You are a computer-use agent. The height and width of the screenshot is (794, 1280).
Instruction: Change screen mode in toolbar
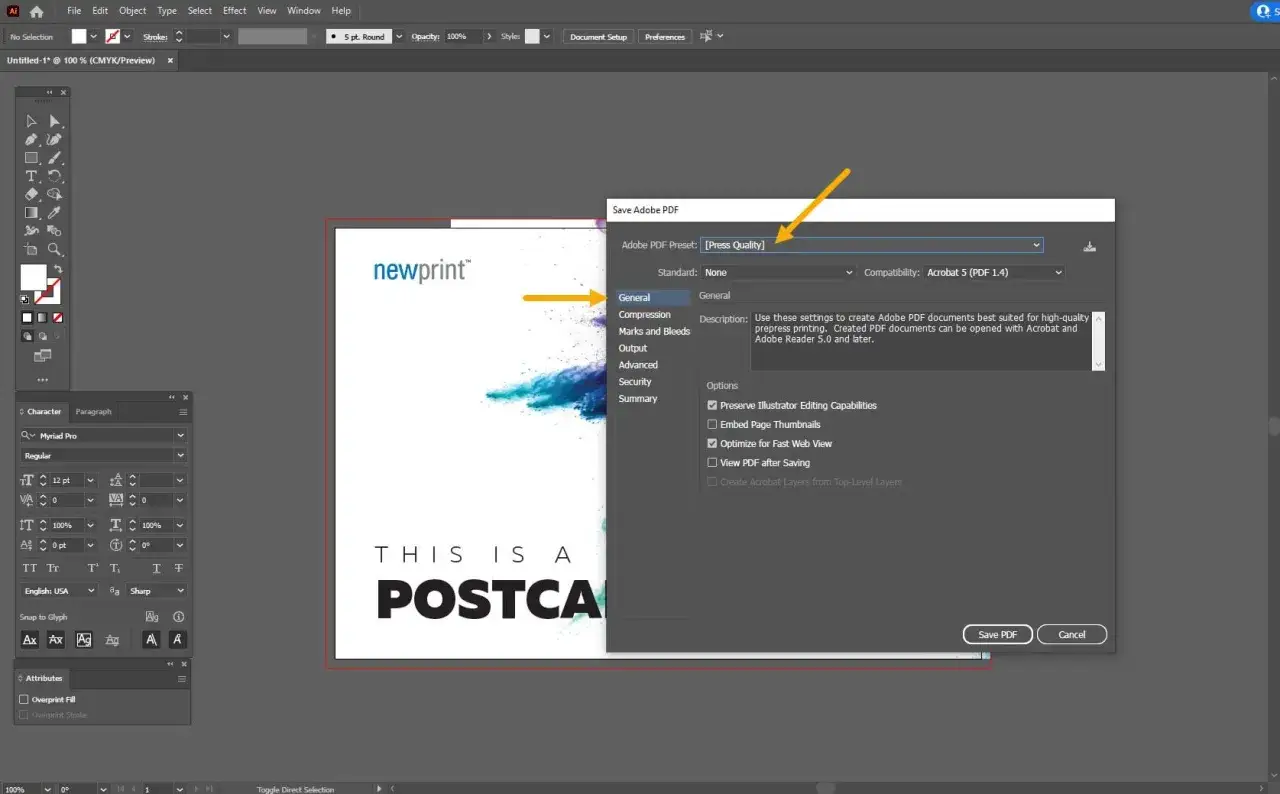coord(42,356)
